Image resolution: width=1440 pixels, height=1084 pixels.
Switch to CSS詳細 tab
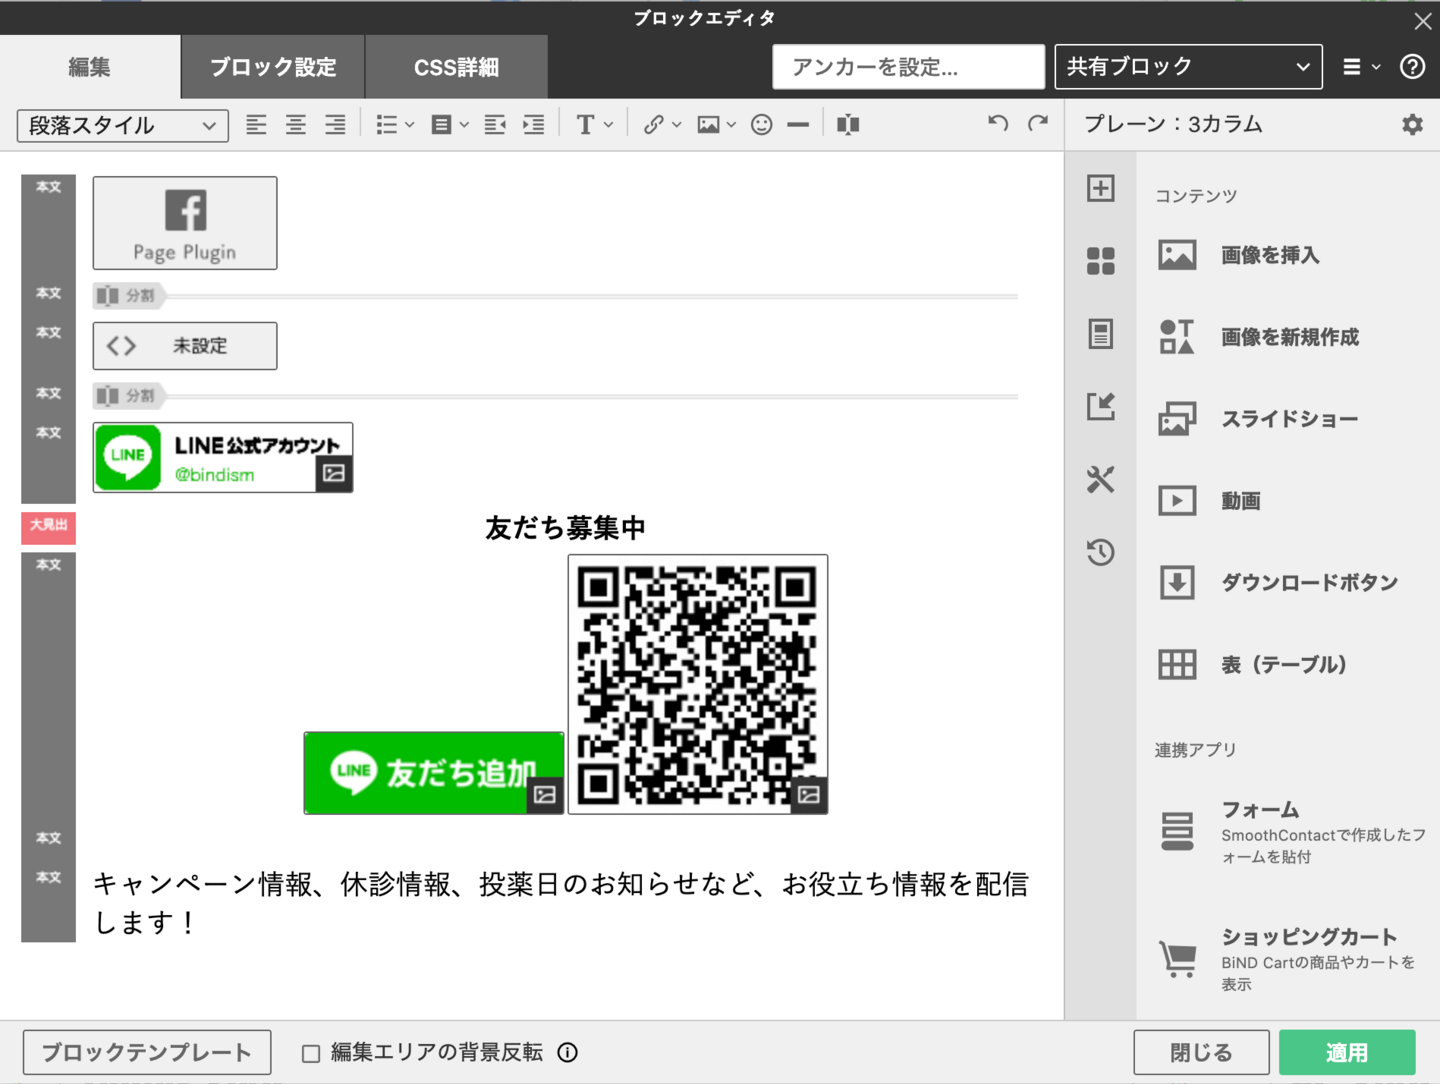[x=456, y=67]
